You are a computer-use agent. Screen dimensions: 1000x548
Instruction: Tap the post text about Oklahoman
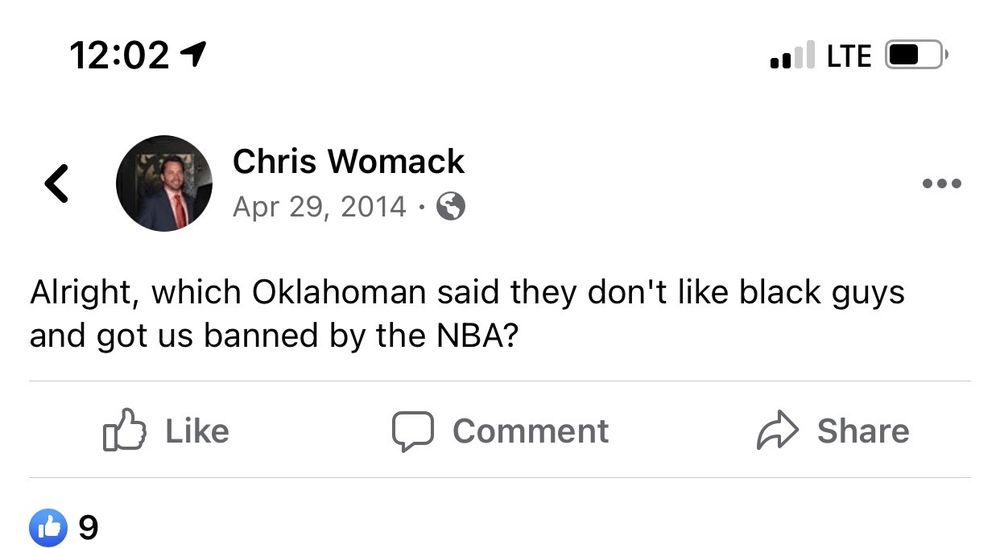[x=466, y=314]
